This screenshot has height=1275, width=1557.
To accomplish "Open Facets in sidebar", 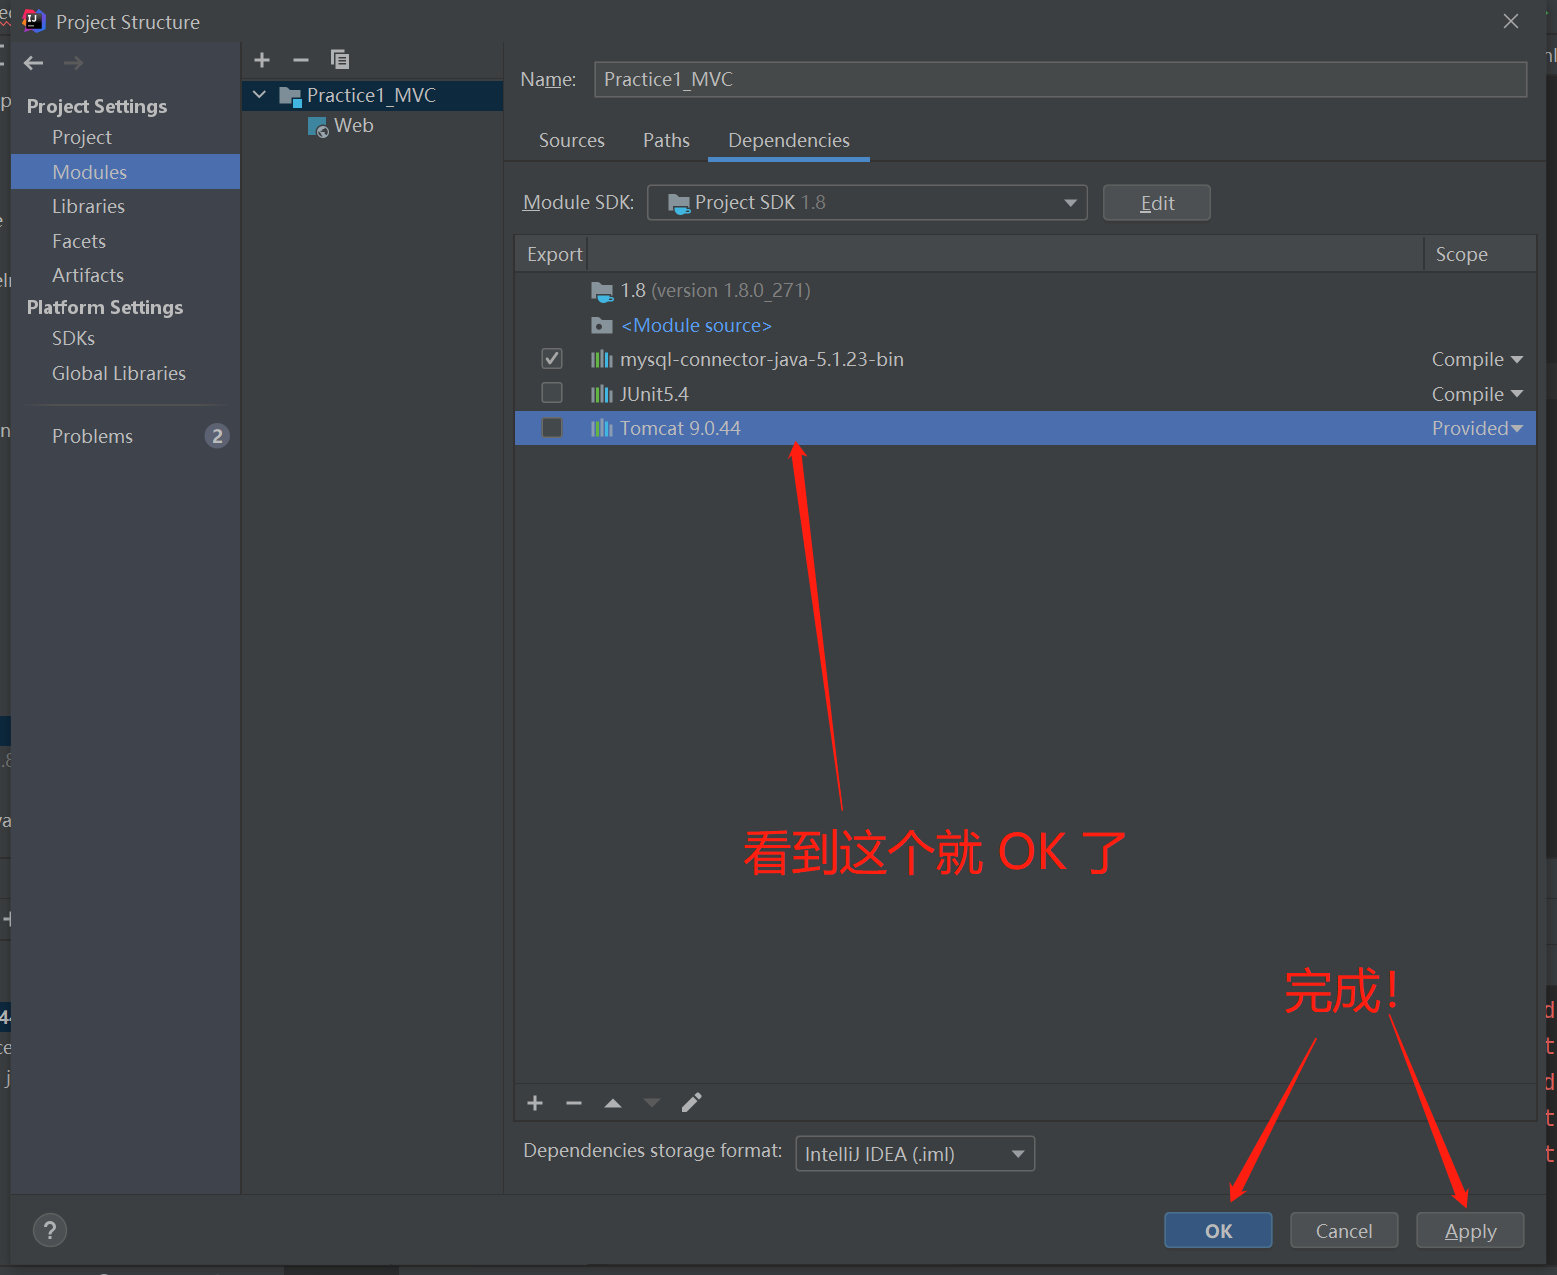I will pos(78,241).
